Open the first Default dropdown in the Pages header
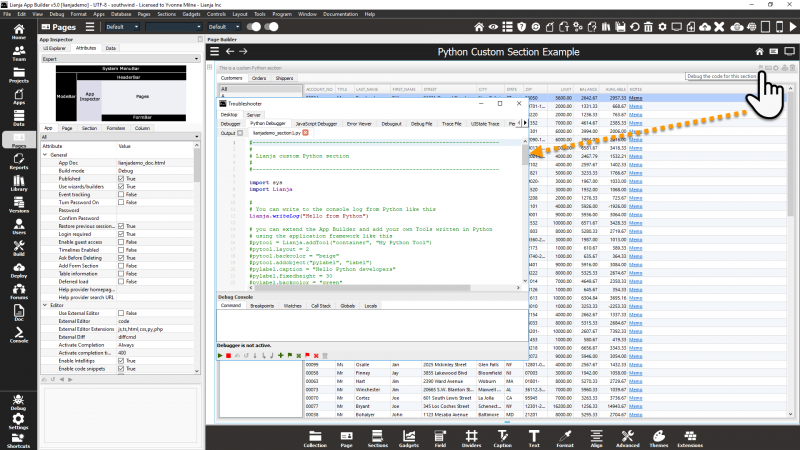 point(121,27)
